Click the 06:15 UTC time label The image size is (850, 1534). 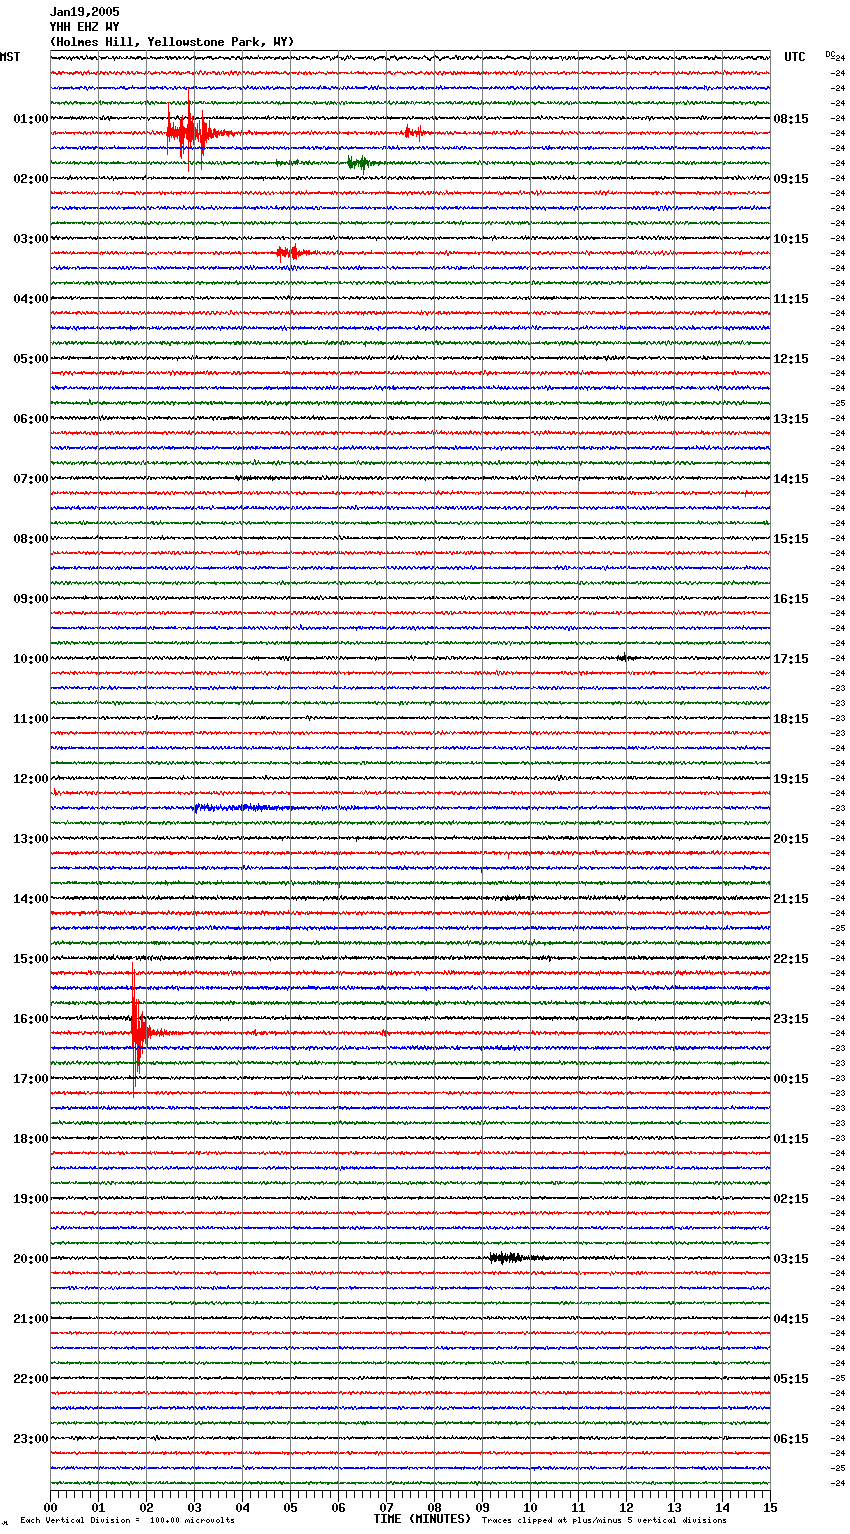(x=791, y=1439)
